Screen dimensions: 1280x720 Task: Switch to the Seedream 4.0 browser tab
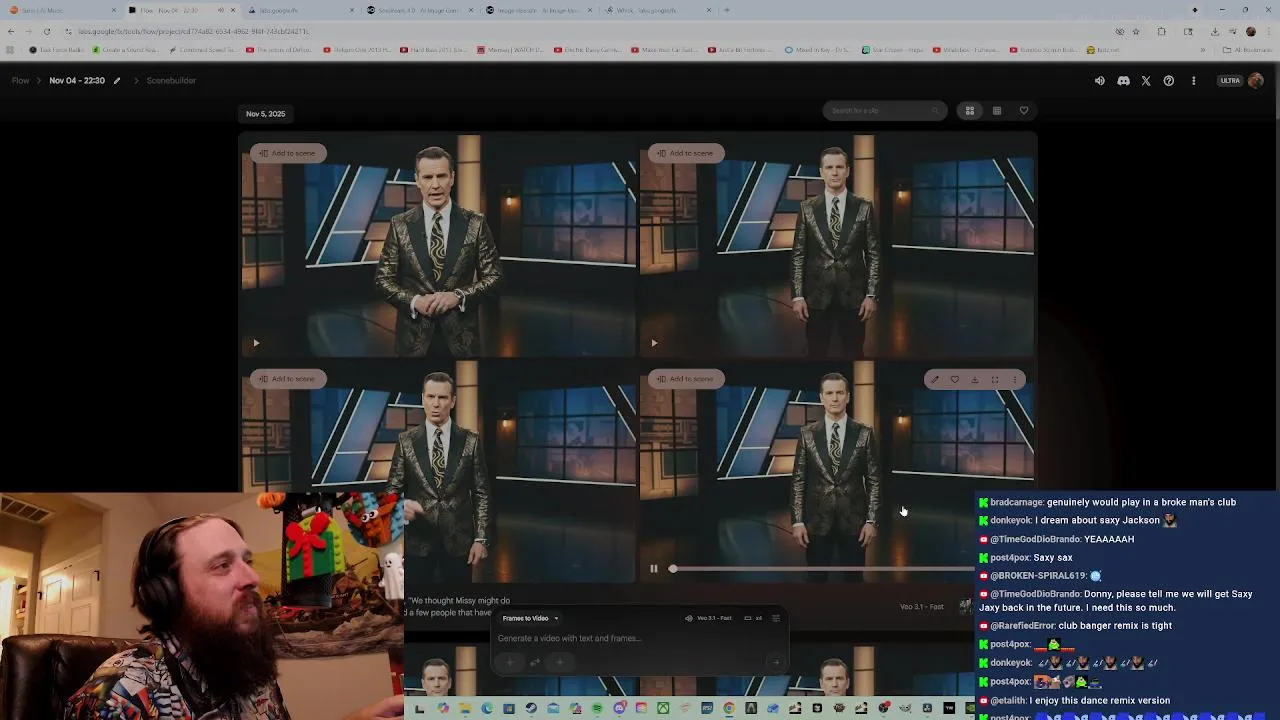420,10
